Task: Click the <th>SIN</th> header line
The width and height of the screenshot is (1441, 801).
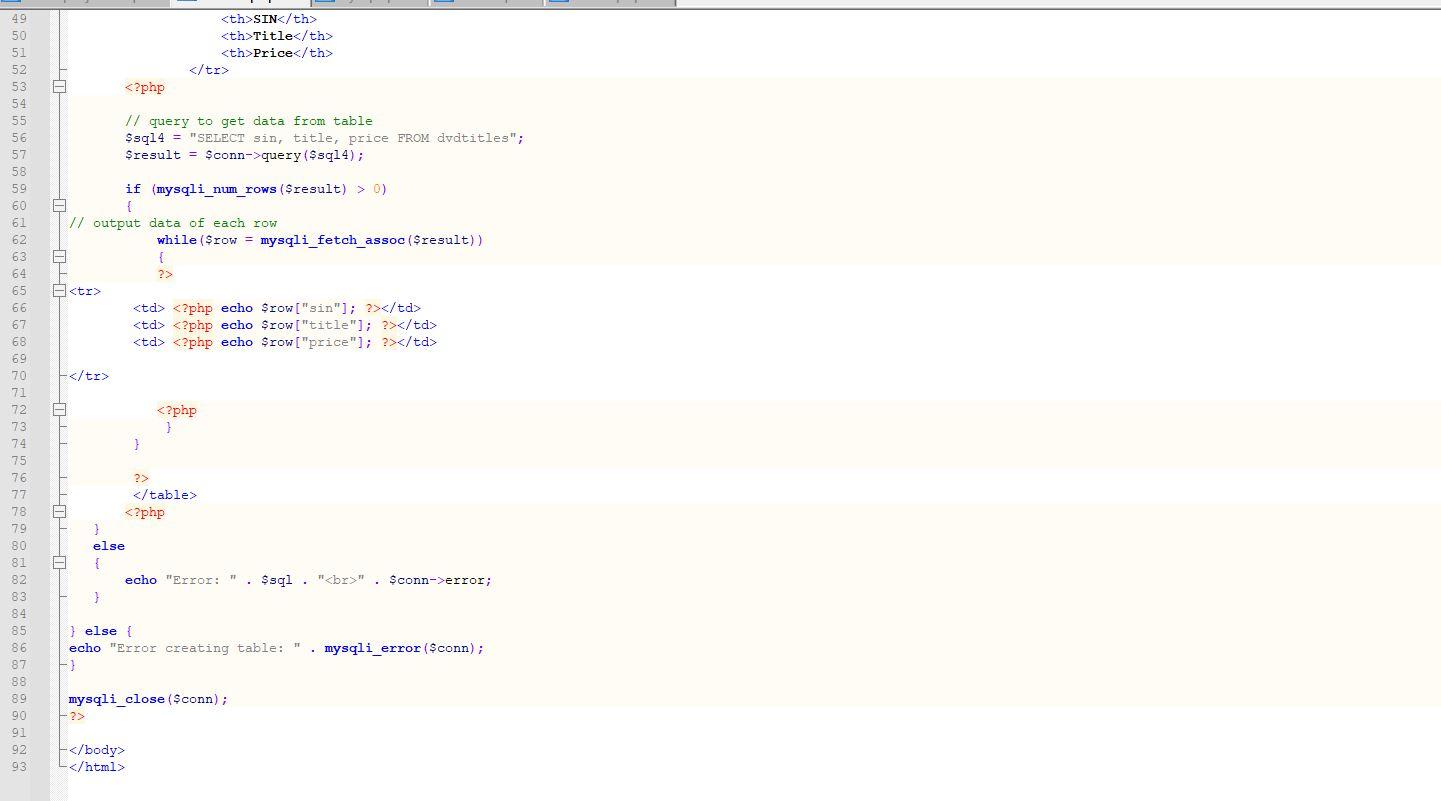Action: pyautogui.click(x=269, y=19)
